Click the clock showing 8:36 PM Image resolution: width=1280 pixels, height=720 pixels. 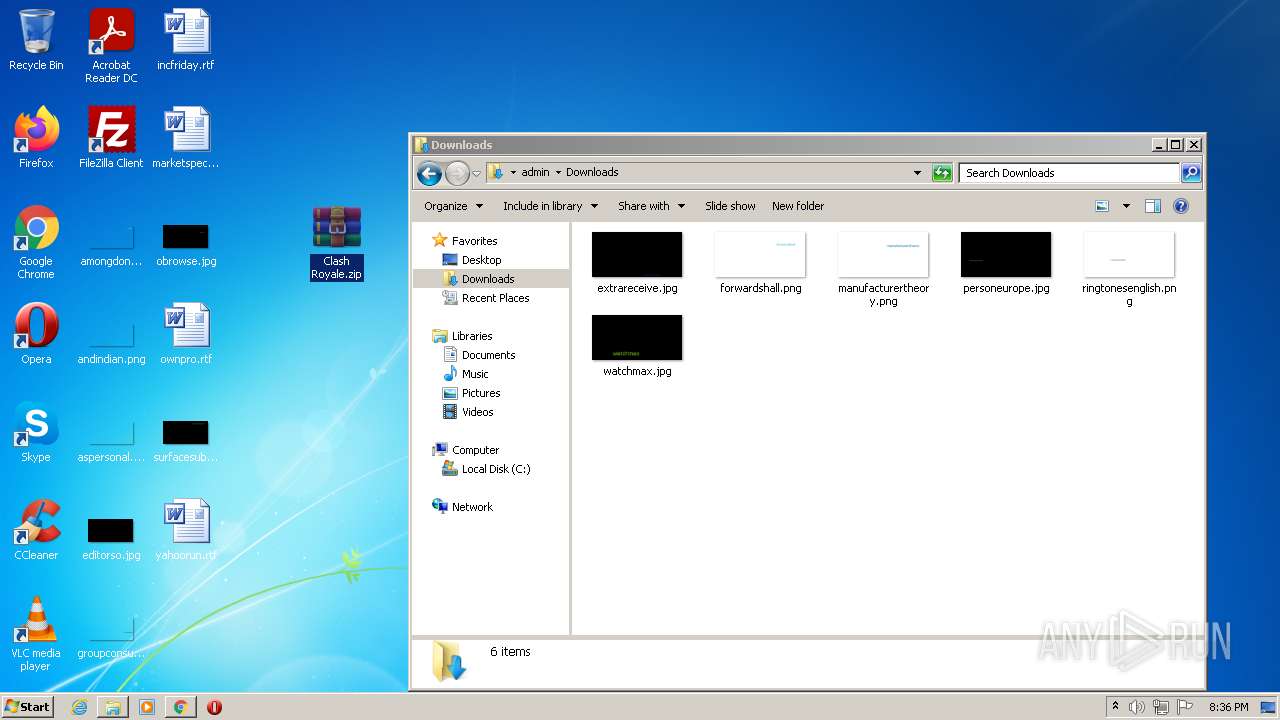click(x=1228, y=707)
